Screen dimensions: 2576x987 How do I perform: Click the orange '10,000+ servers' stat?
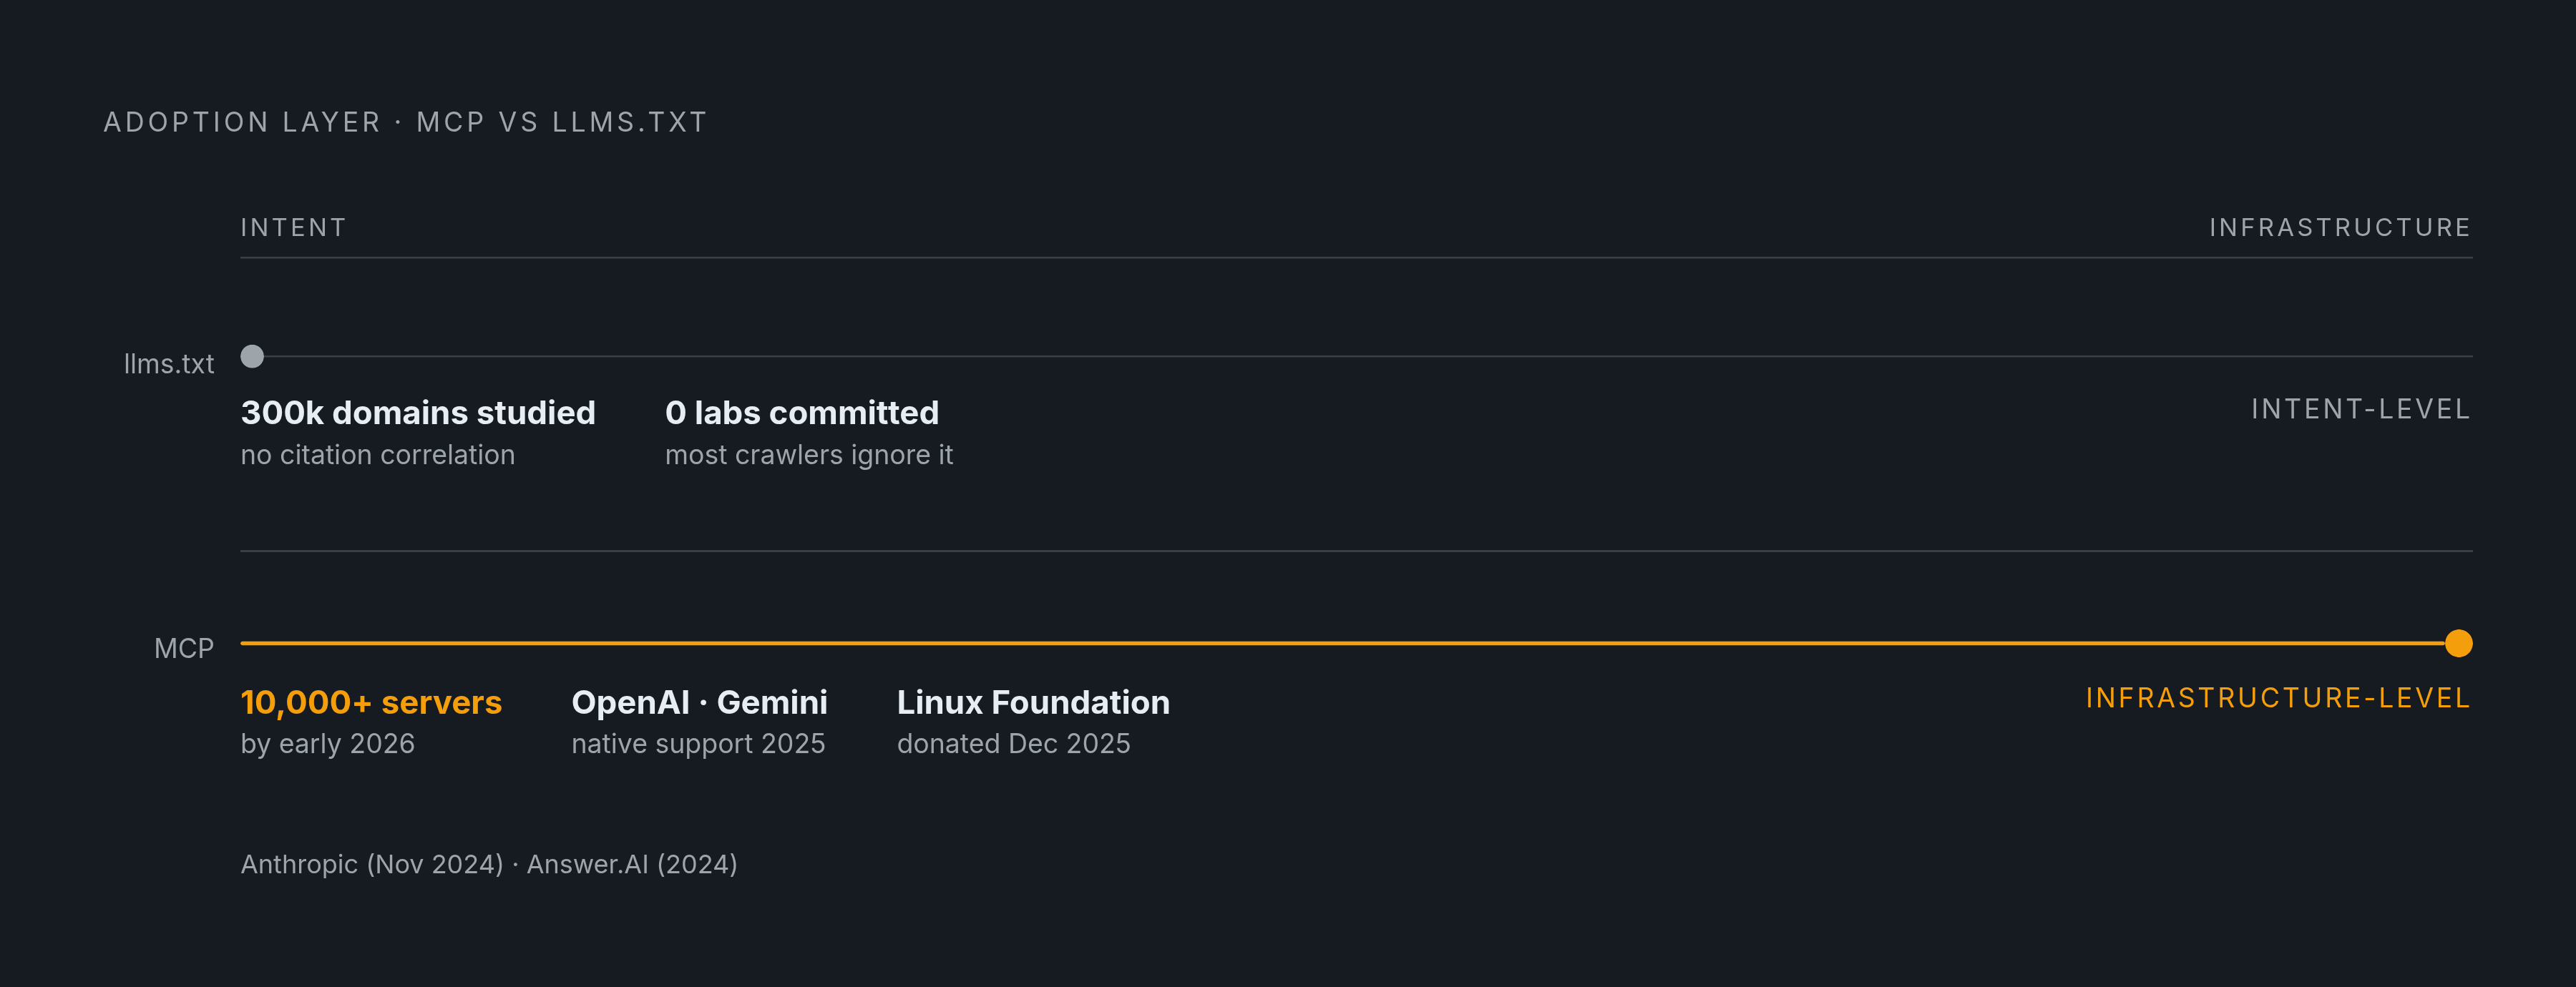[371, 702]
